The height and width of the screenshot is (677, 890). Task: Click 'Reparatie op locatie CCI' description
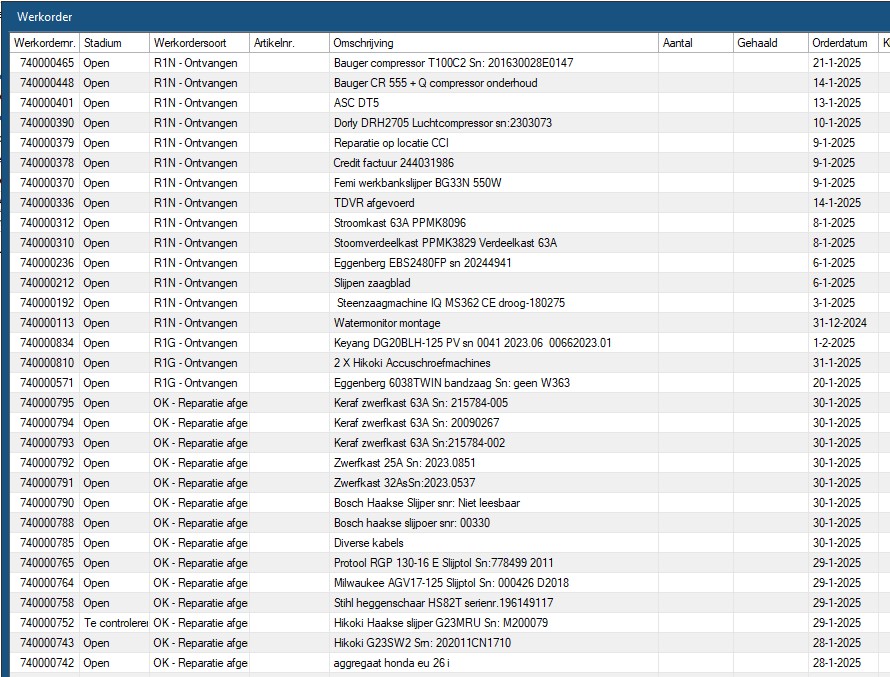(x=391, y=143)
